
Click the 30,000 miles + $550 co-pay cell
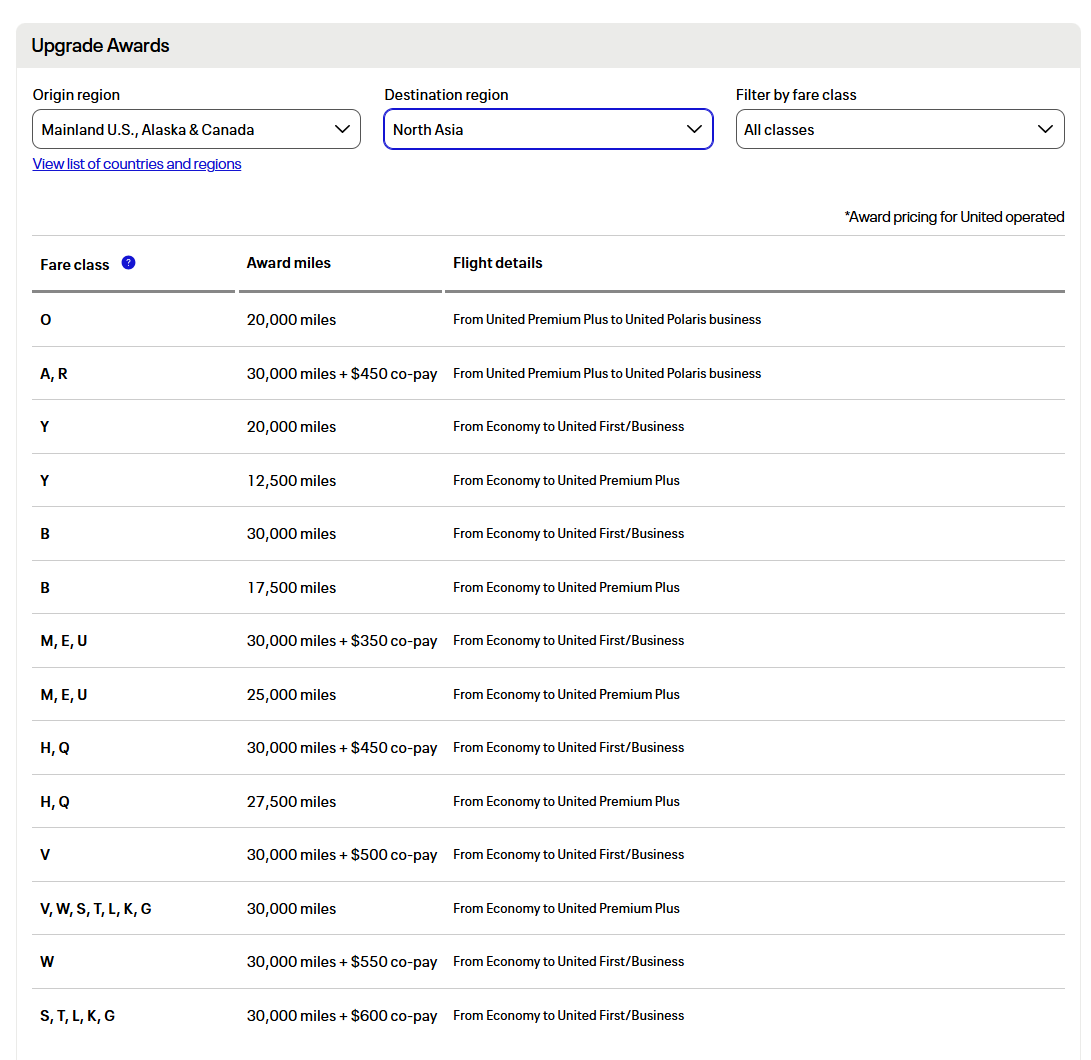coord(342,962)
